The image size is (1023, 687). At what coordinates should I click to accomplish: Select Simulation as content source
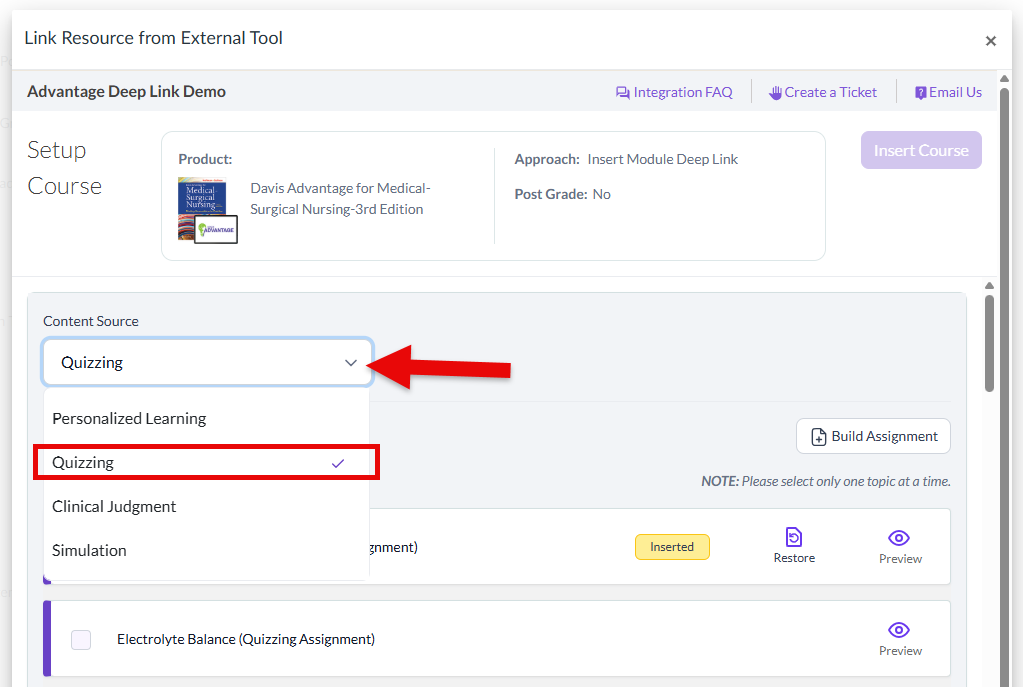pyautogui.click(x=89, y=551)
